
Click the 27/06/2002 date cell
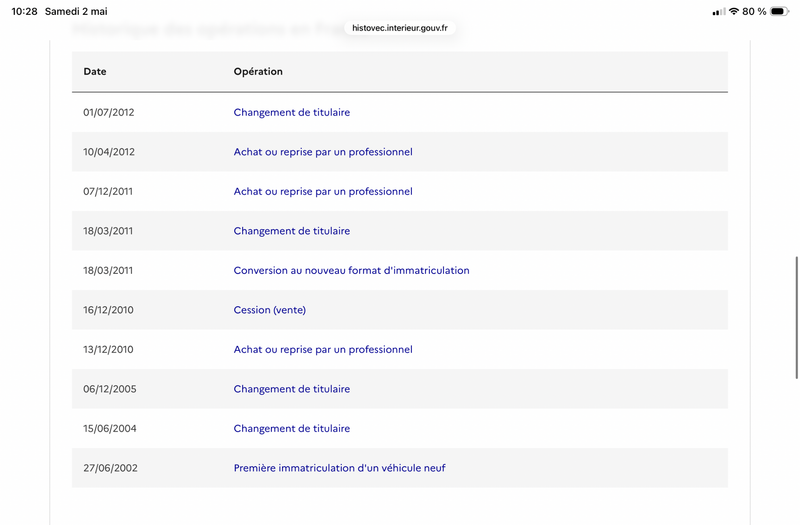coord(110,468)
